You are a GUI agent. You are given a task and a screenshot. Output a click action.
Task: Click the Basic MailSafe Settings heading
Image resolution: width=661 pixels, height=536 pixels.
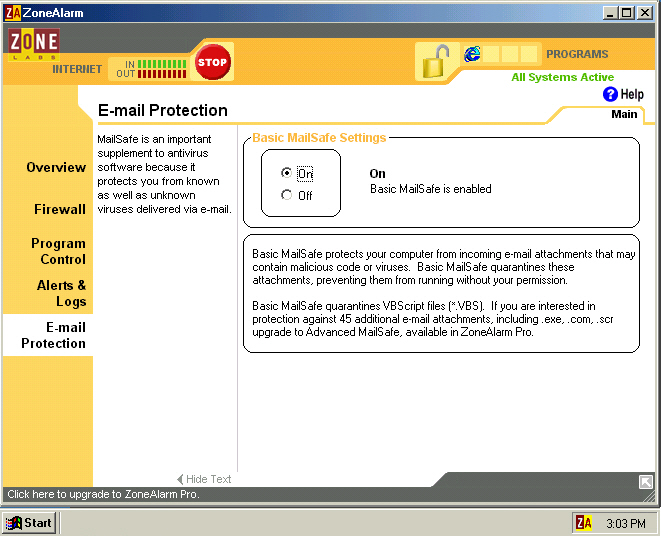click(319, 138)
